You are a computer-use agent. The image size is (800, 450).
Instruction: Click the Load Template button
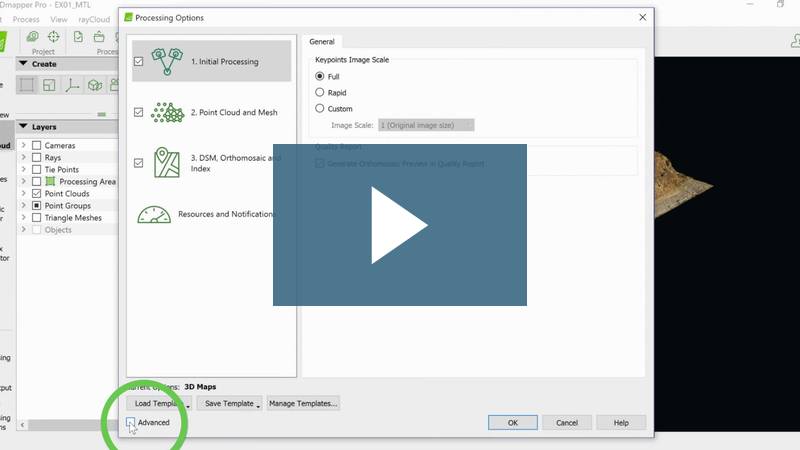[x=159, y=403]
